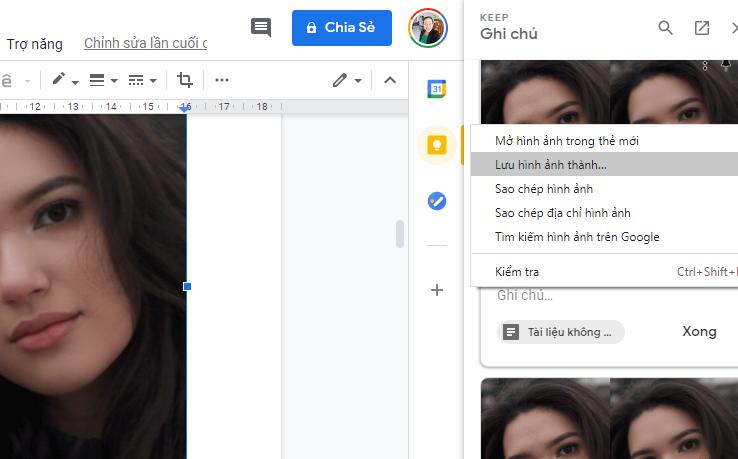Image resolution: width=738 pixels, height=459 pixels.
Task: Choose Lưu hình ảnh thành...
Action: [x=604, y=164]
